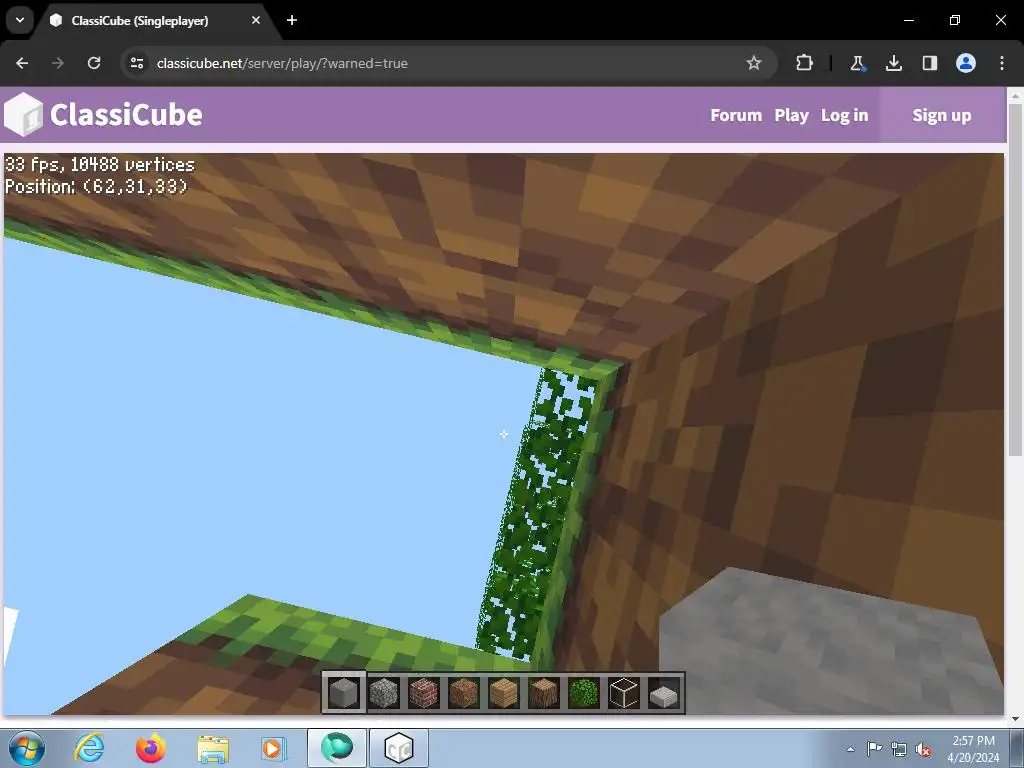The height and width of the screenshot is (768, 1024).
Task: Select the dirt block in hotbar
Action: (464, 693)
